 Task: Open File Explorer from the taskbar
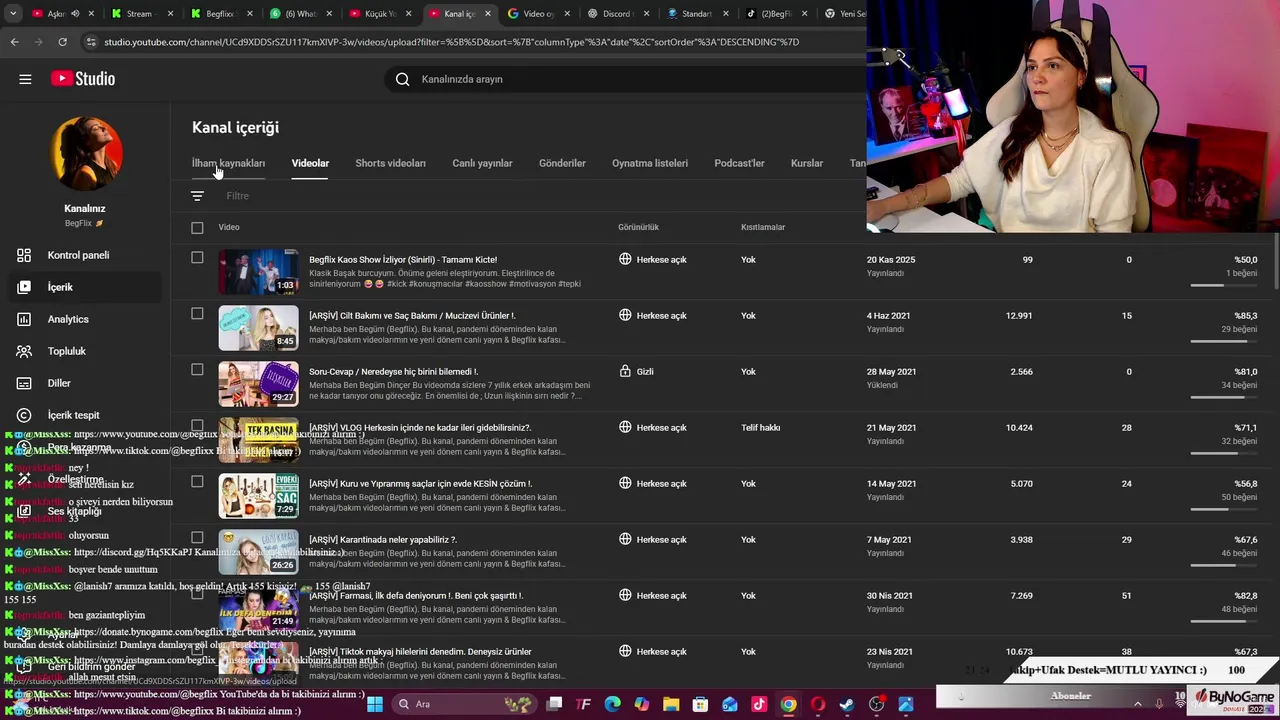pyautogui.click(x=671, y=704)
